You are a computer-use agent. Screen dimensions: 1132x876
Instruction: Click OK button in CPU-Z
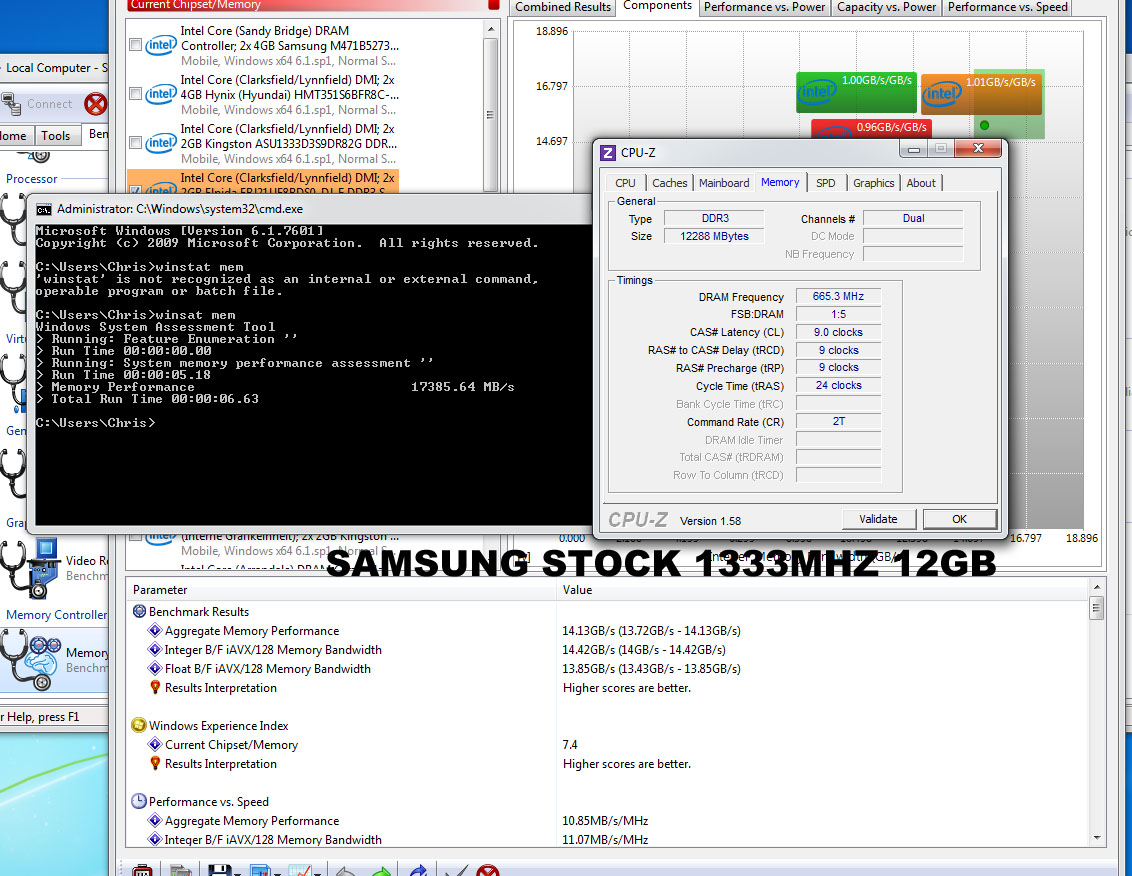tap(959, 519)
